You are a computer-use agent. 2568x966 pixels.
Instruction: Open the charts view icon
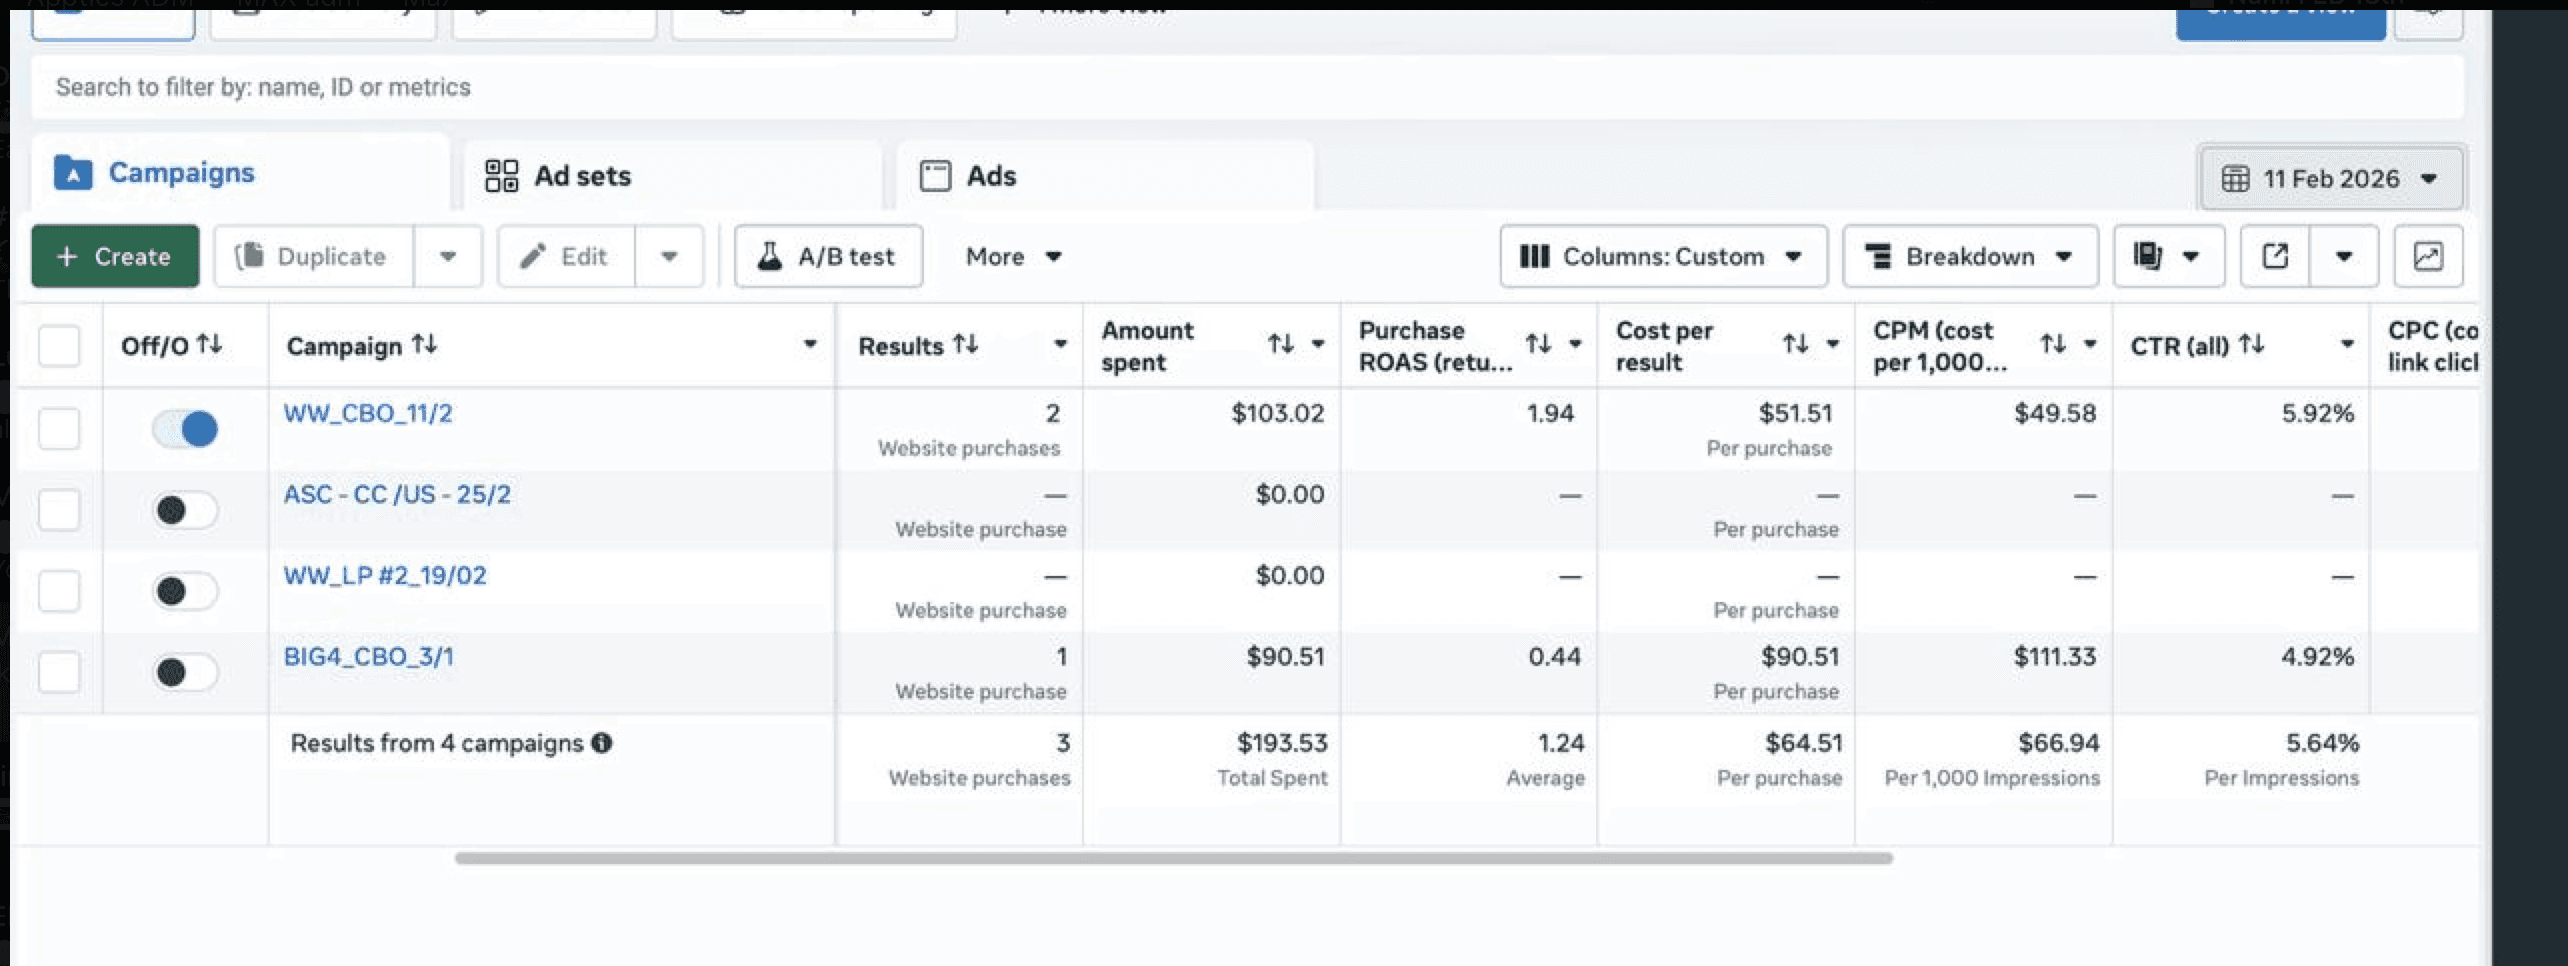2428,256
